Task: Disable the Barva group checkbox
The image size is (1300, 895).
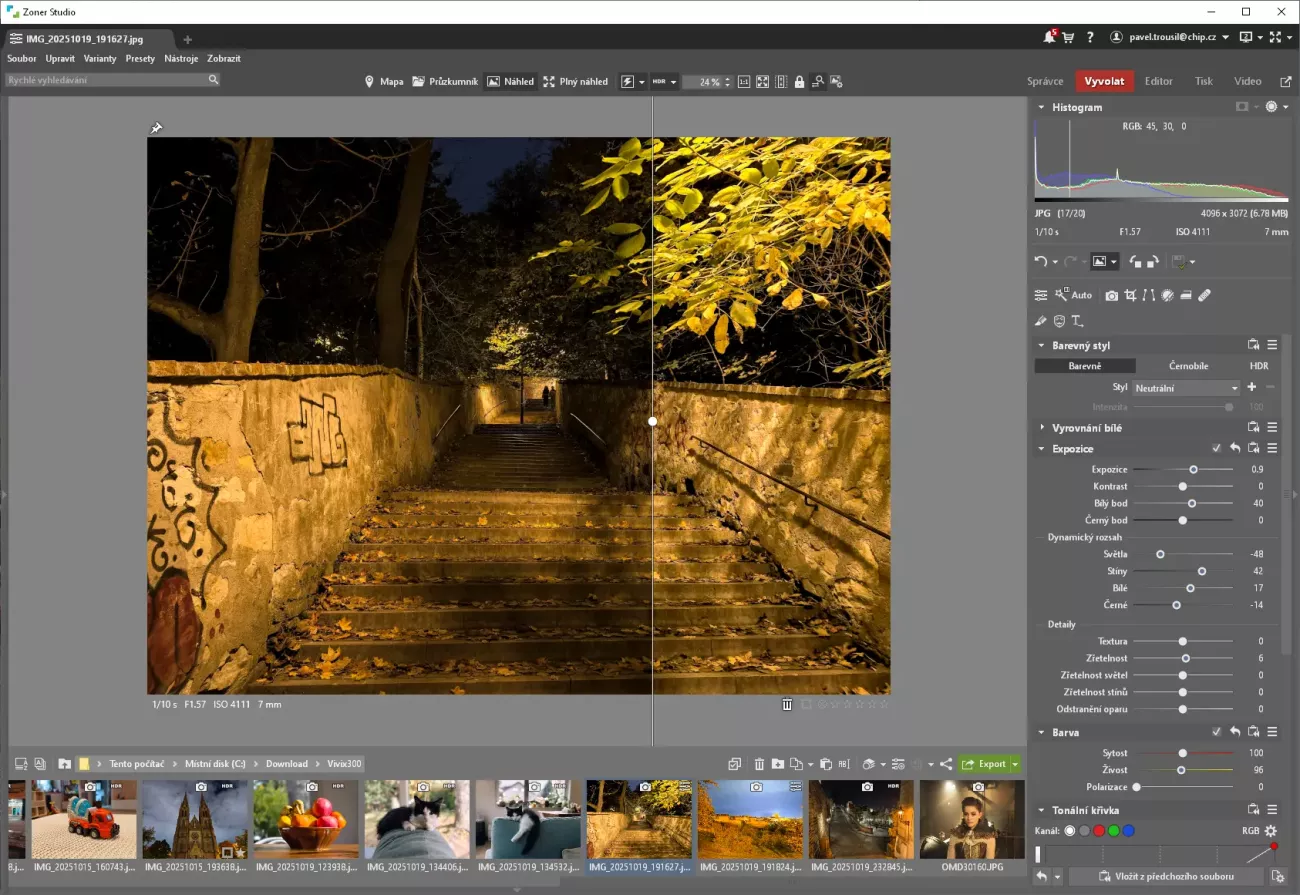Action: [x=1216, y=733]
